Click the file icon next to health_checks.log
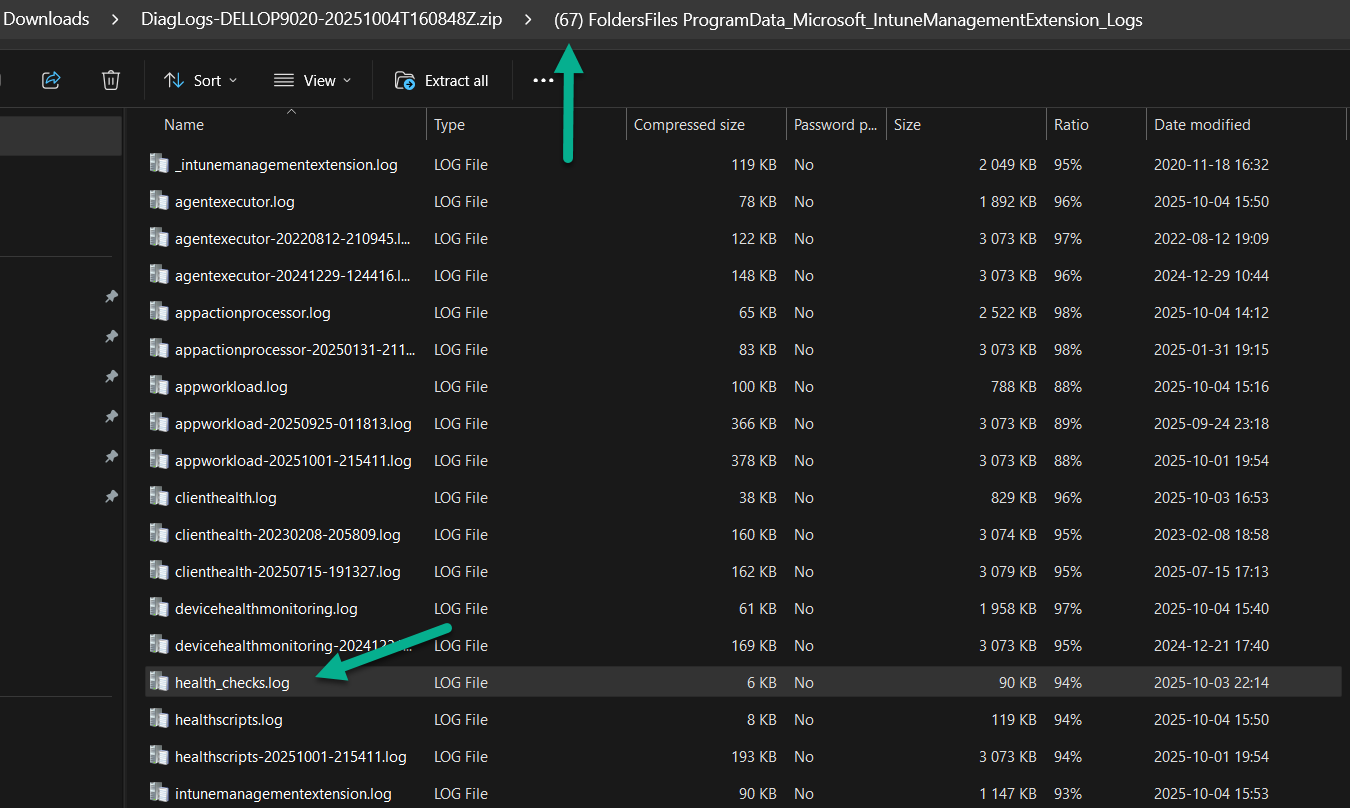Screen dimensions: 1350x808 coord(158,682)
